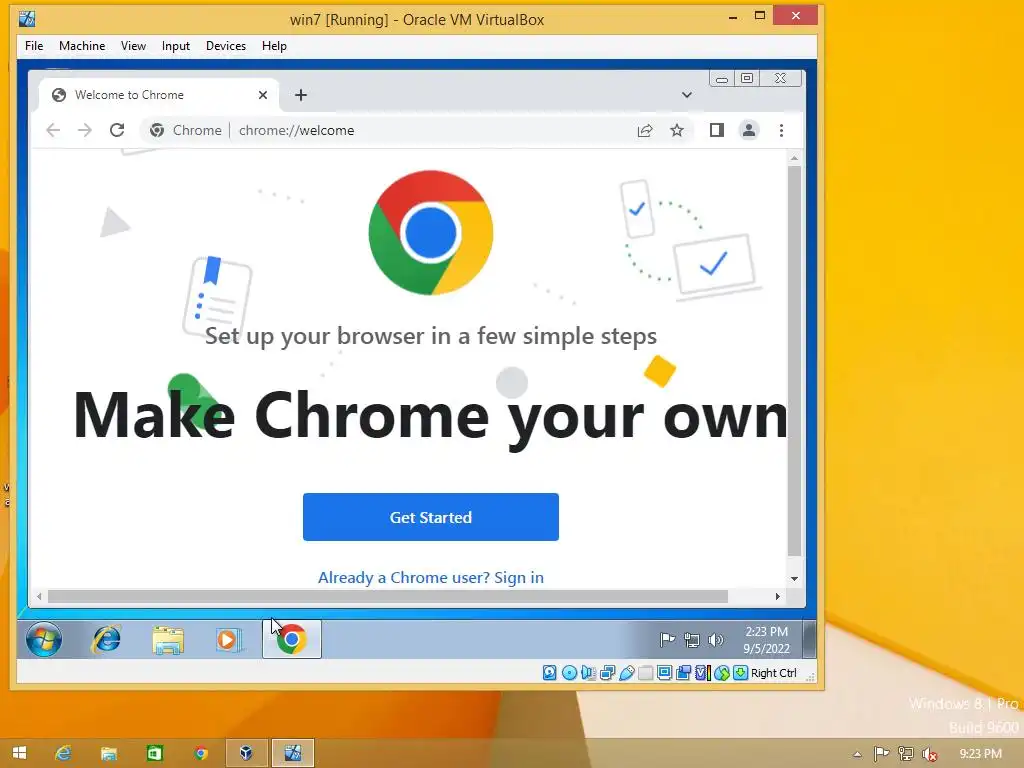Click the host network tray icon
Screen dimensions: 1024x768
coord(906,754)
